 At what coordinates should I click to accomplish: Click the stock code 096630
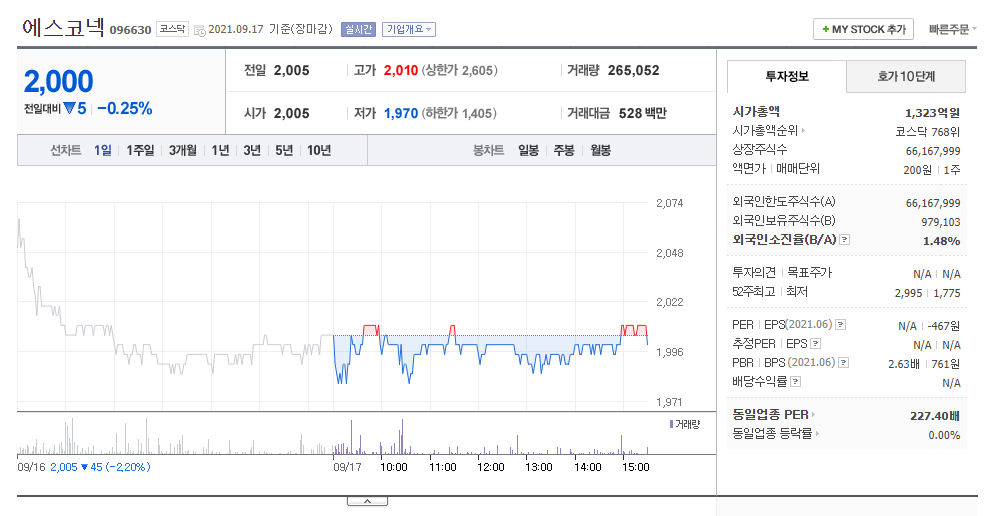point(130,30)
